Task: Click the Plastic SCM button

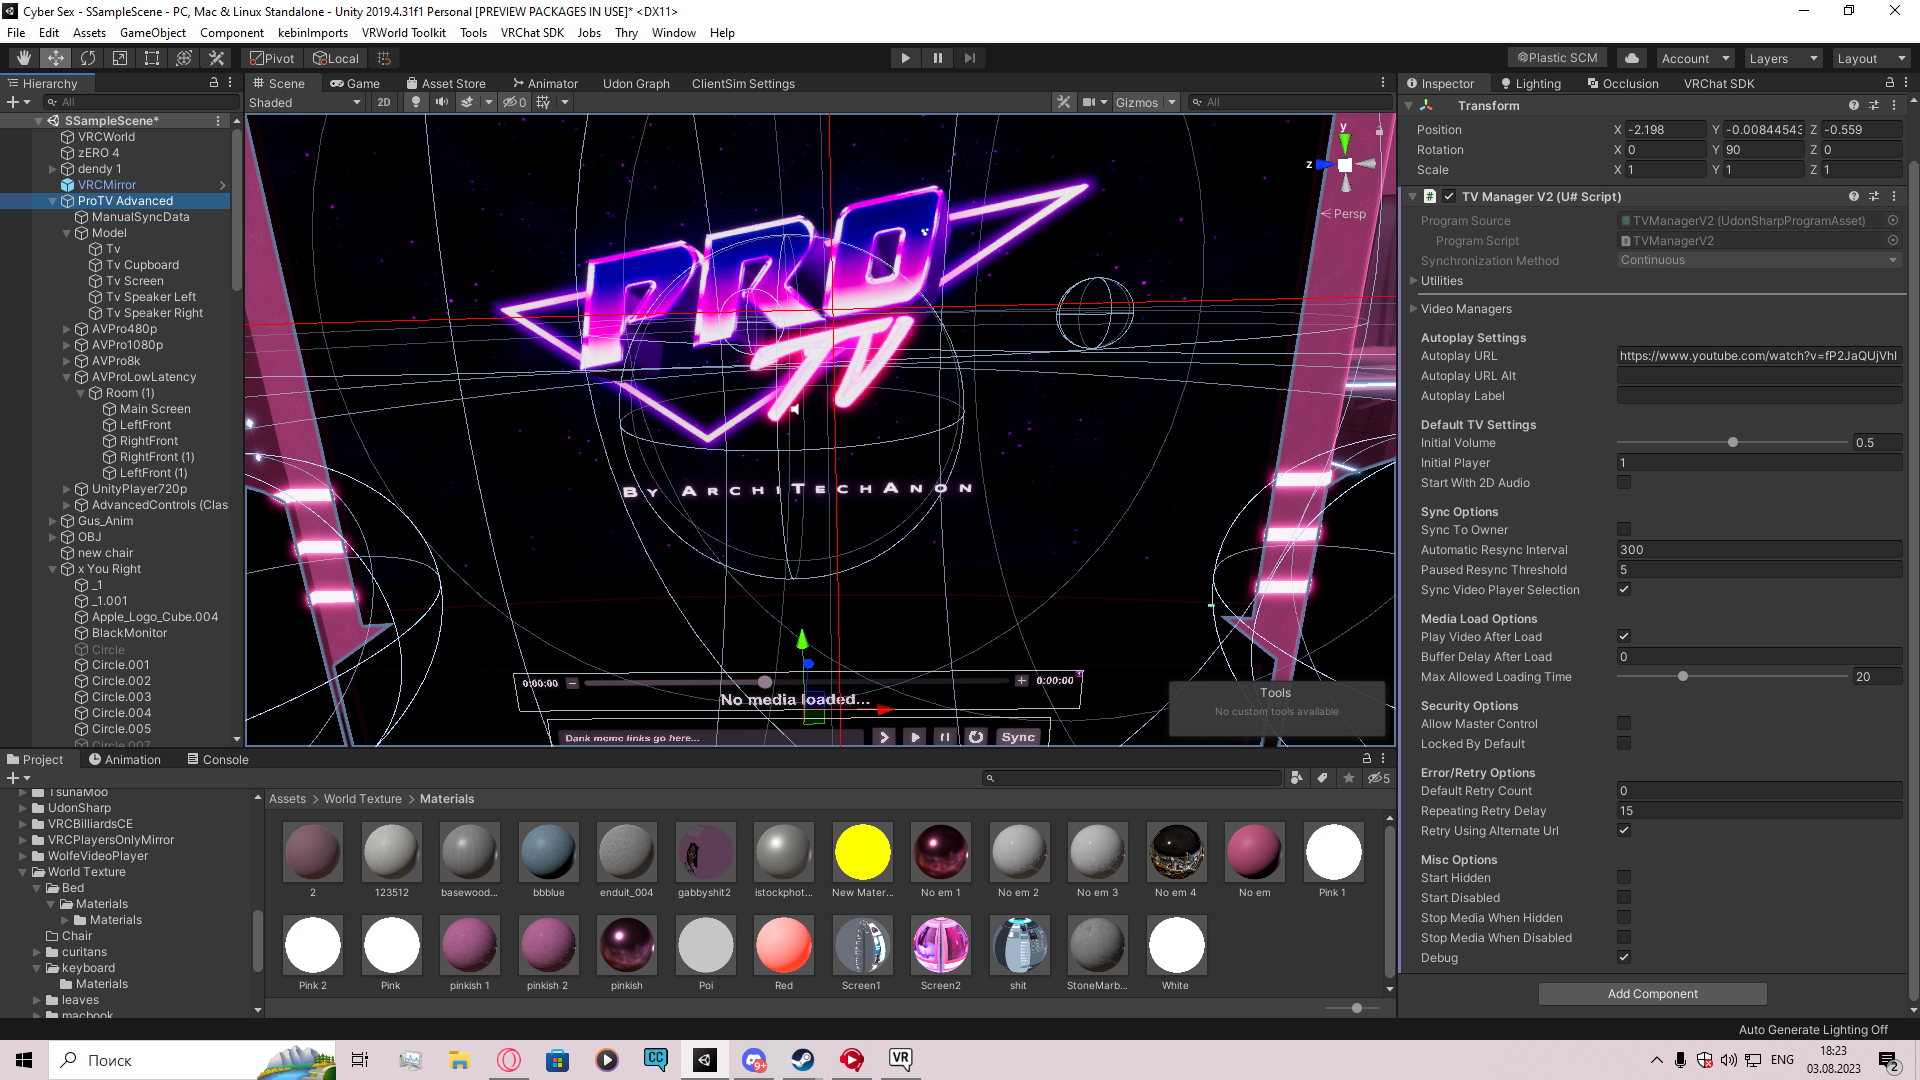Action: [x=1557, y=58]
